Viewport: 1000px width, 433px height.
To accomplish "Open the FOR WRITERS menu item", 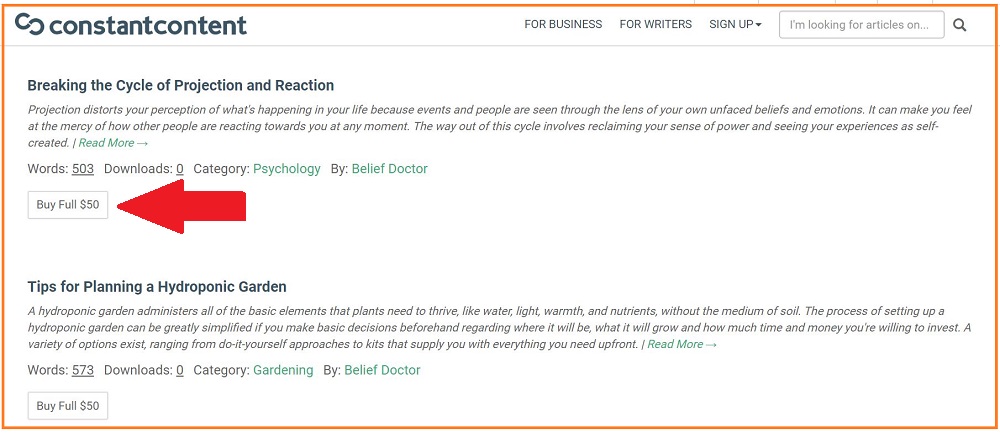I will tap(656, 24).
